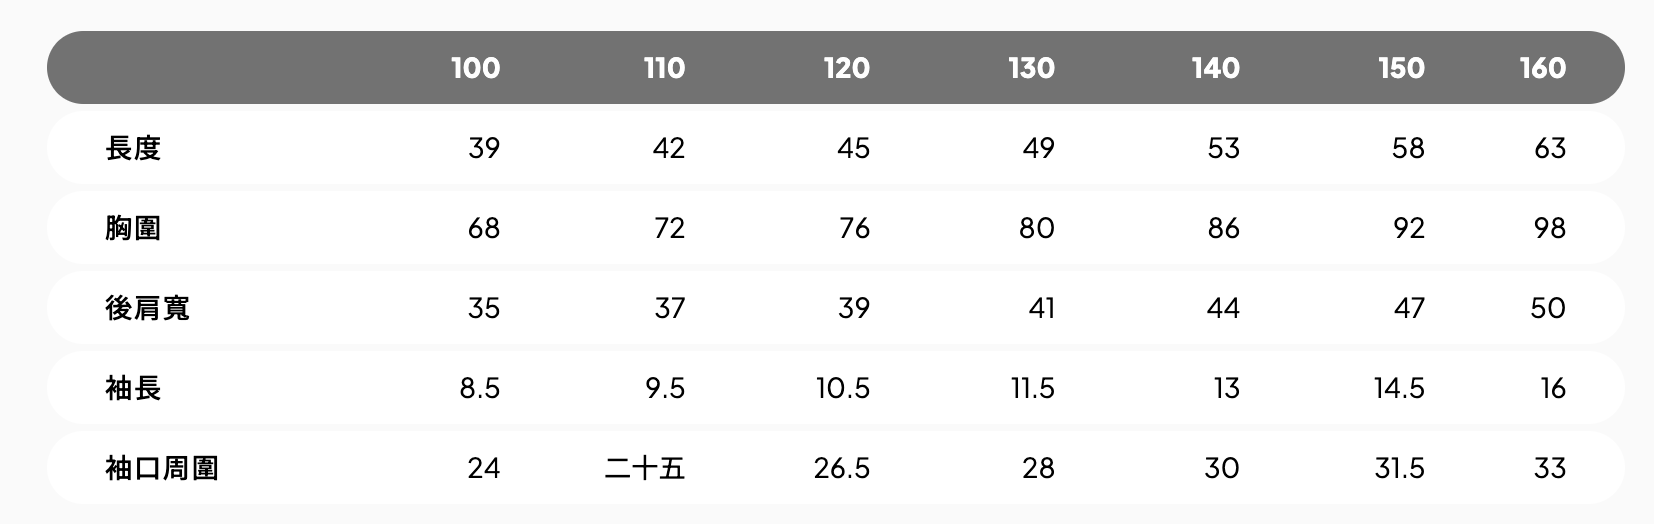The width and height of the screenshot is (1654, 524).
Task: Select the 胸圍 row label
Action: (x=133, y=228)
